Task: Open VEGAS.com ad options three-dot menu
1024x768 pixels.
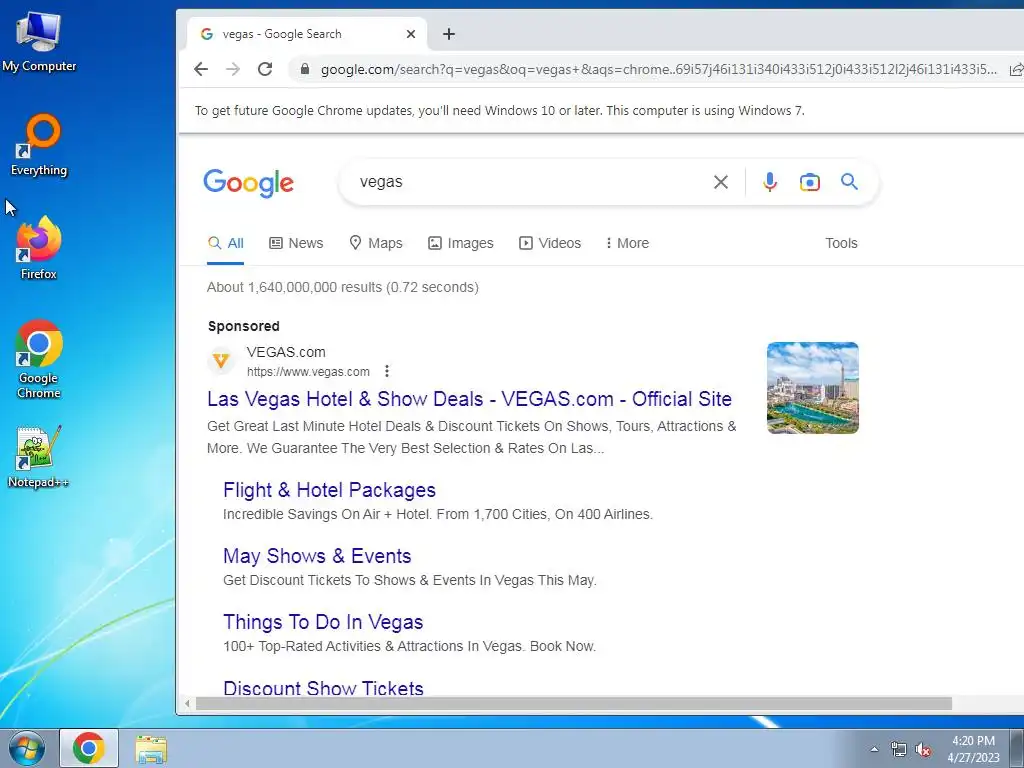Action: pyautogui.click(x=387, y=371)
